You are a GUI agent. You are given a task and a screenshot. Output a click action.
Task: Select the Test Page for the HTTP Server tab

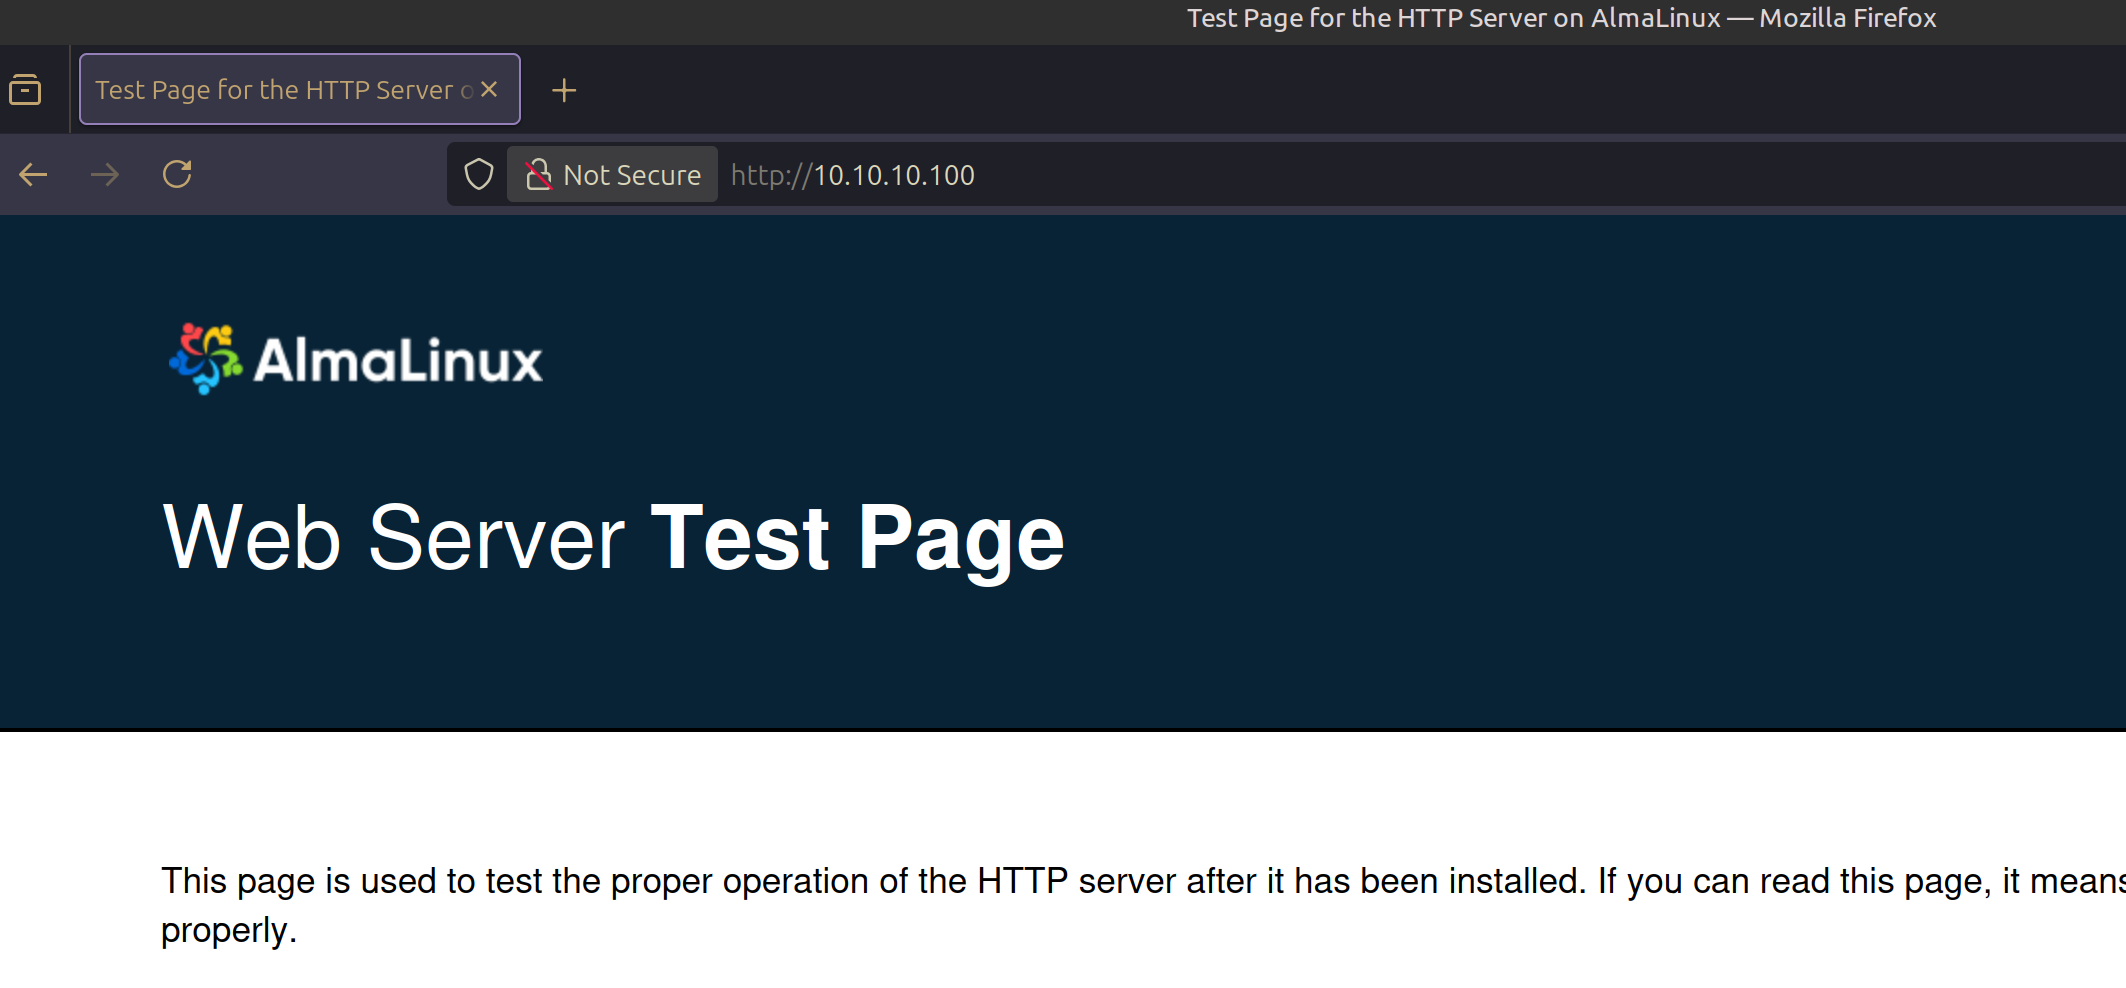pos(275,90)
